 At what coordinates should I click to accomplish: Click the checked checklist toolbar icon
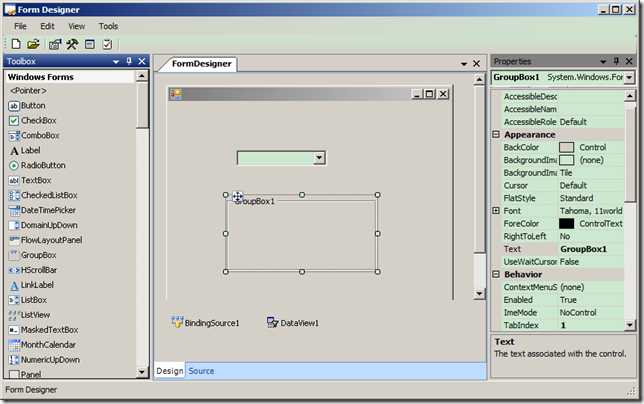(x=107, y=44)
